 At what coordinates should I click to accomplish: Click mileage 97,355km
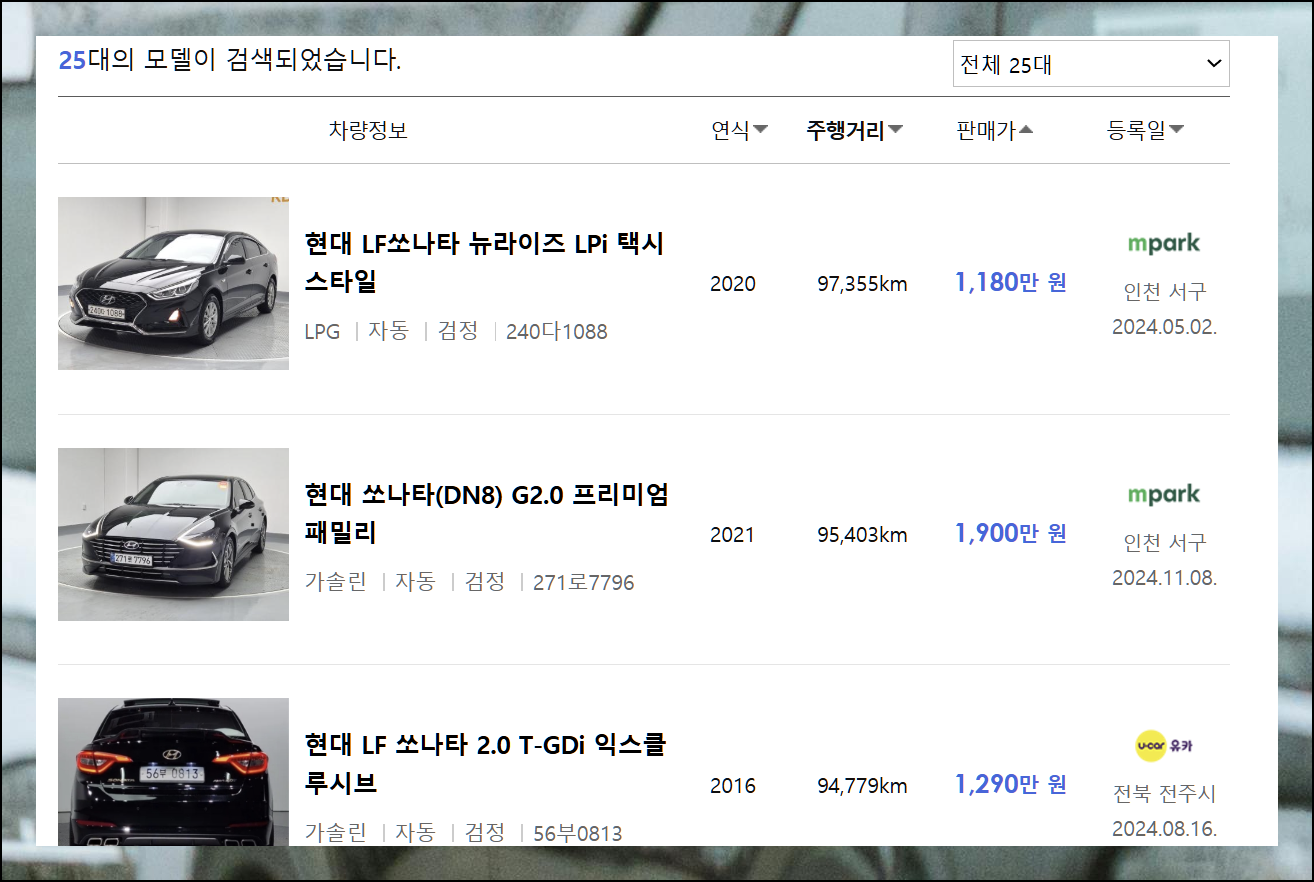[862, 284]
